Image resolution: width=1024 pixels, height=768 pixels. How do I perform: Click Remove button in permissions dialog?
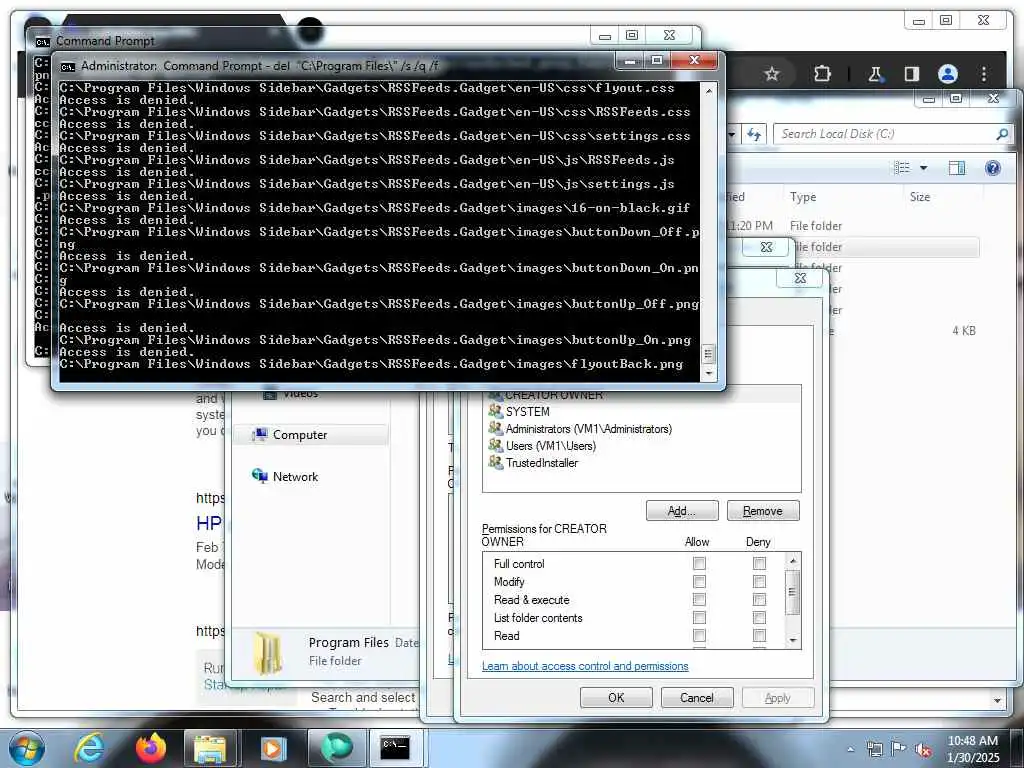763,511
